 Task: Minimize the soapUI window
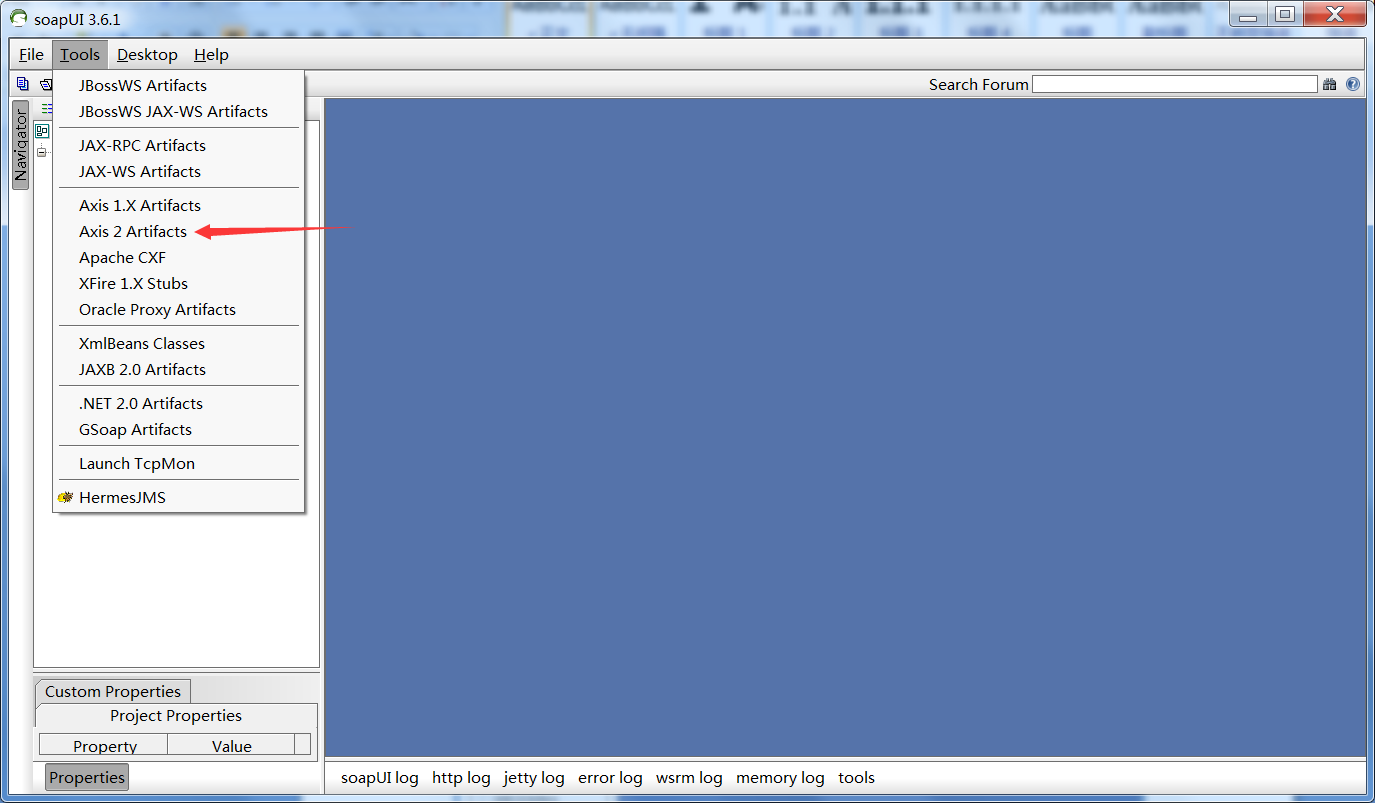pos(1247,14)
